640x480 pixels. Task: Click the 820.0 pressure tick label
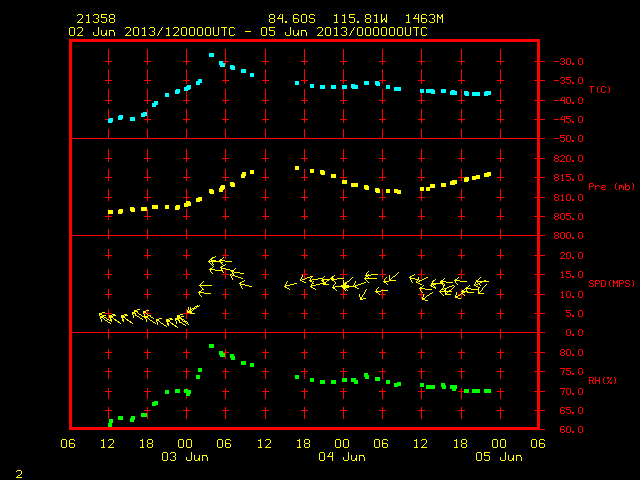point(569,159)
